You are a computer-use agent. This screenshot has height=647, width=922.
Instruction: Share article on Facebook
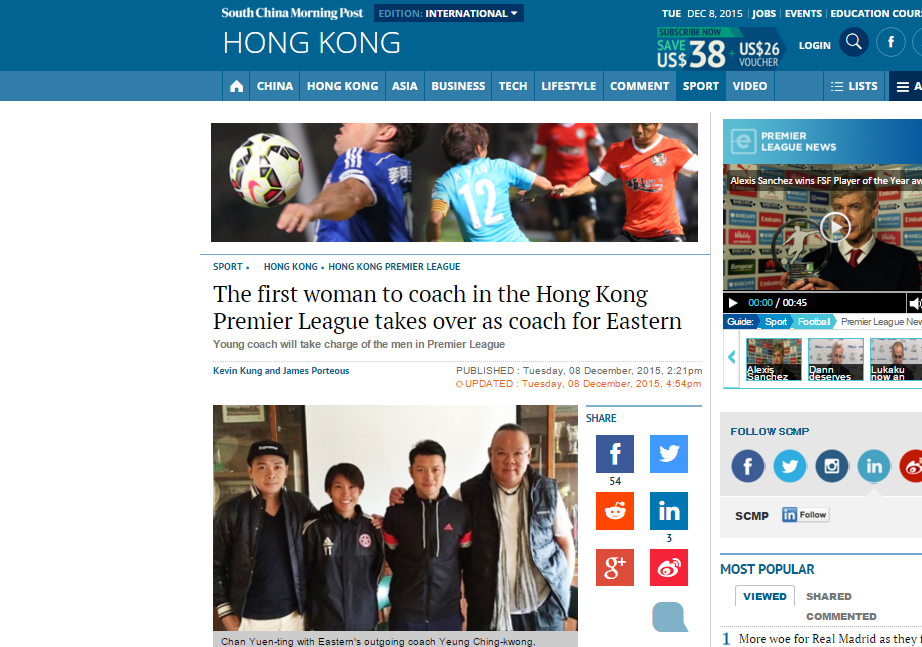tap(614, 454)
